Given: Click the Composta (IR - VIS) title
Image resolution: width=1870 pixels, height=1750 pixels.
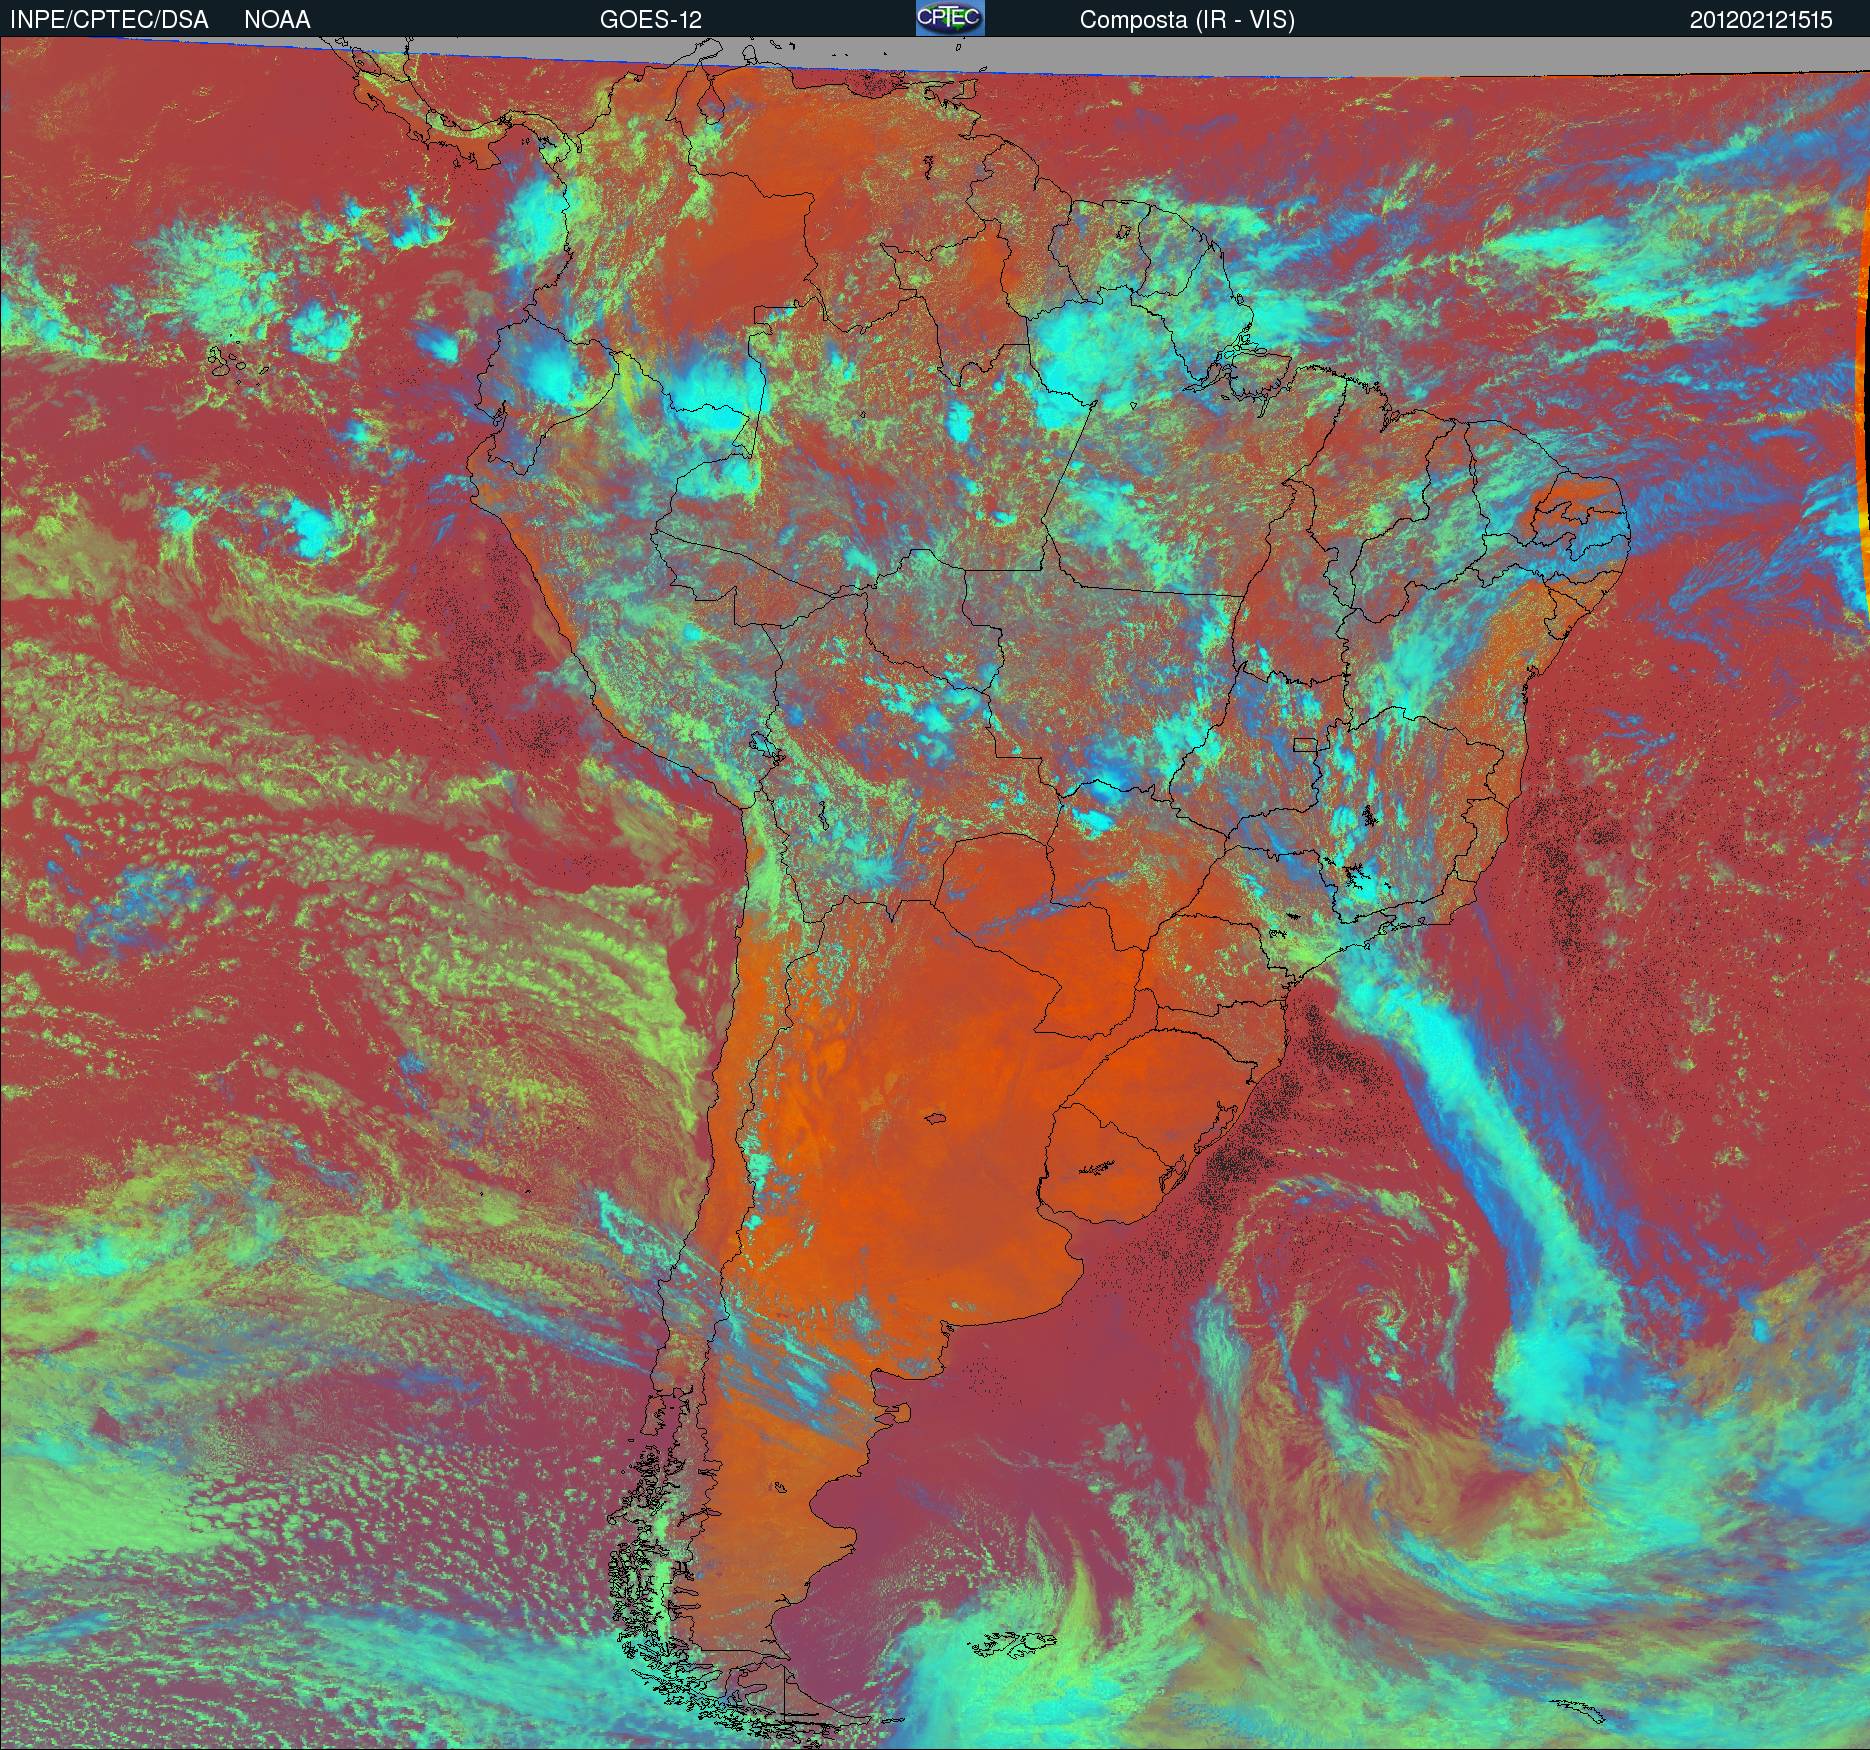Looking at the screenshot, I should [x=1187, y=20].
